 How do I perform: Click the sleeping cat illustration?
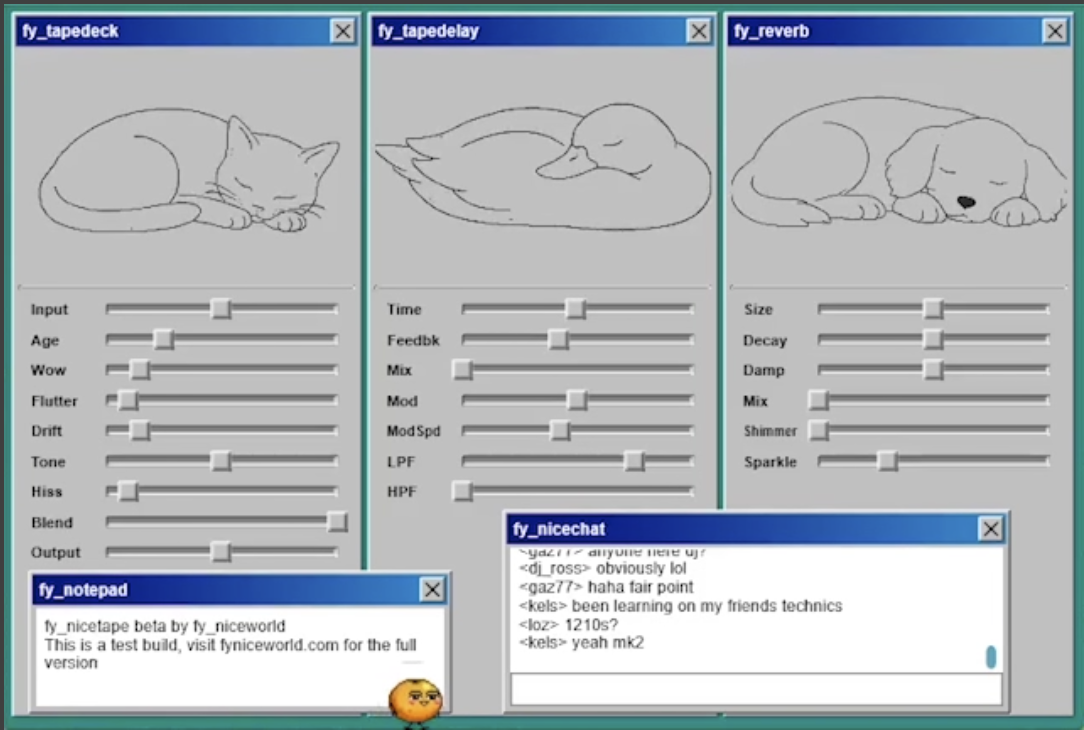pyautogui.click(x=188, y=170)
